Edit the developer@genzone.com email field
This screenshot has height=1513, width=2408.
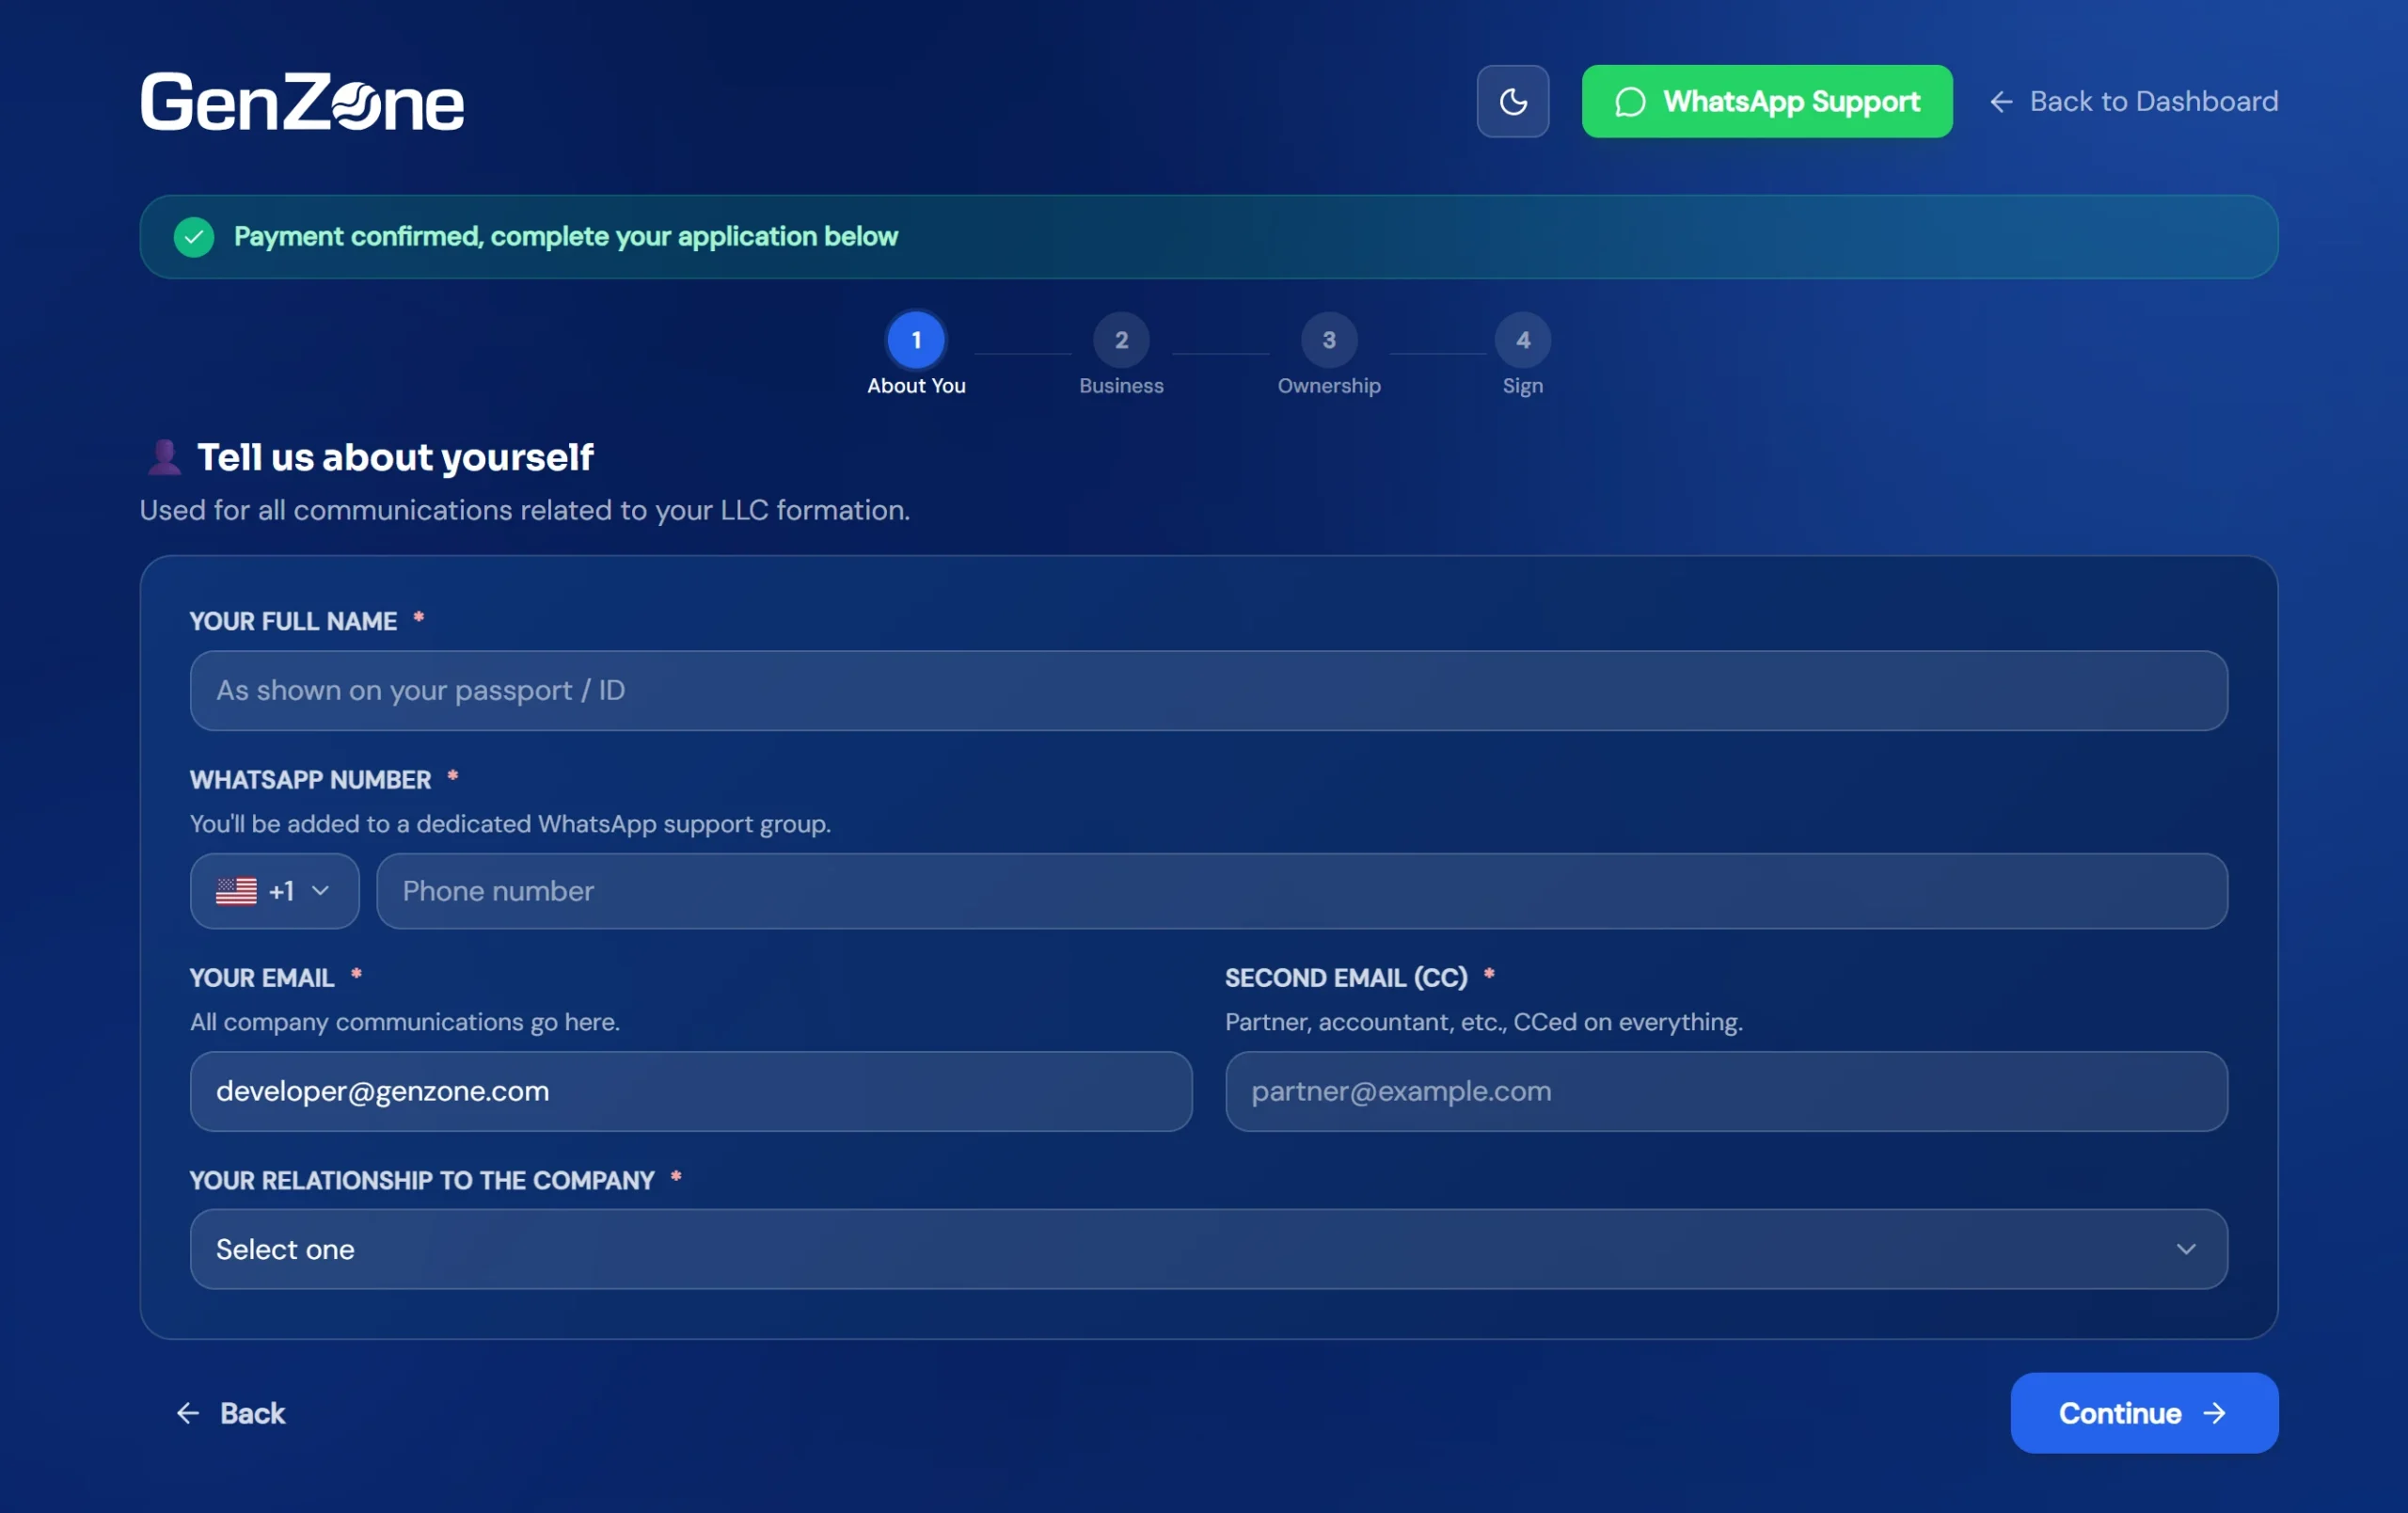690,1091
